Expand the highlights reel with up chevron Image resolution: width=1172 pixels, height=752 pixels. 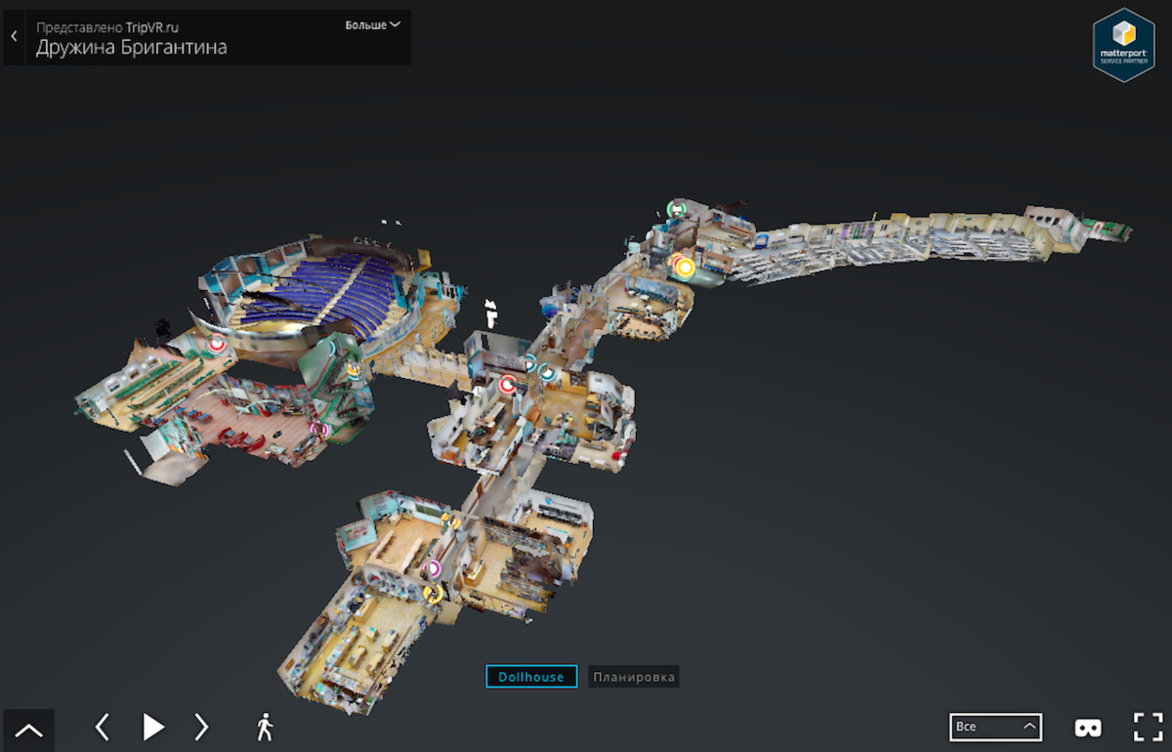tap(29, 729)
